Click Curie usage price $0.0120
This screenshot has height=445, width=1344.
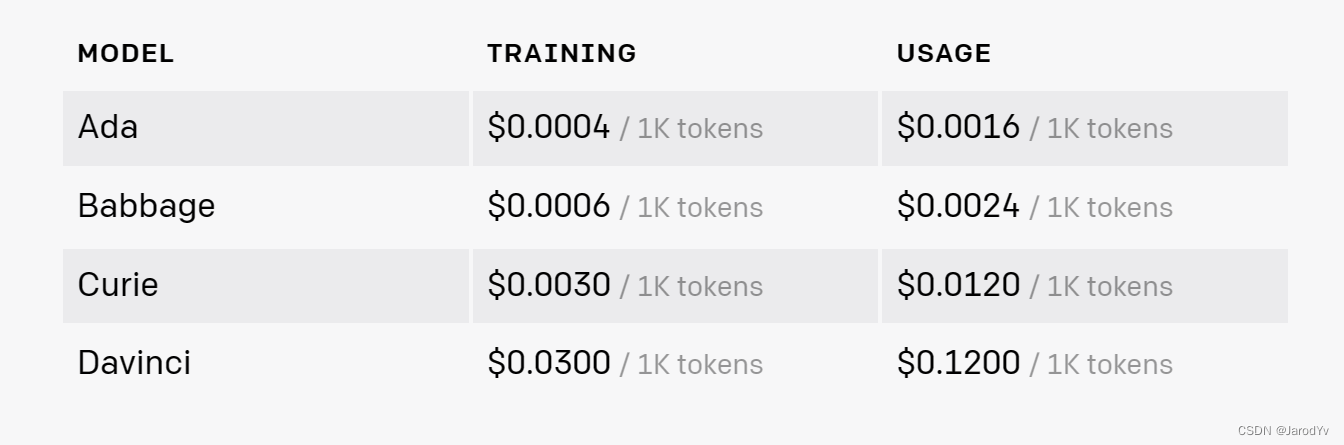coord(958,285)
